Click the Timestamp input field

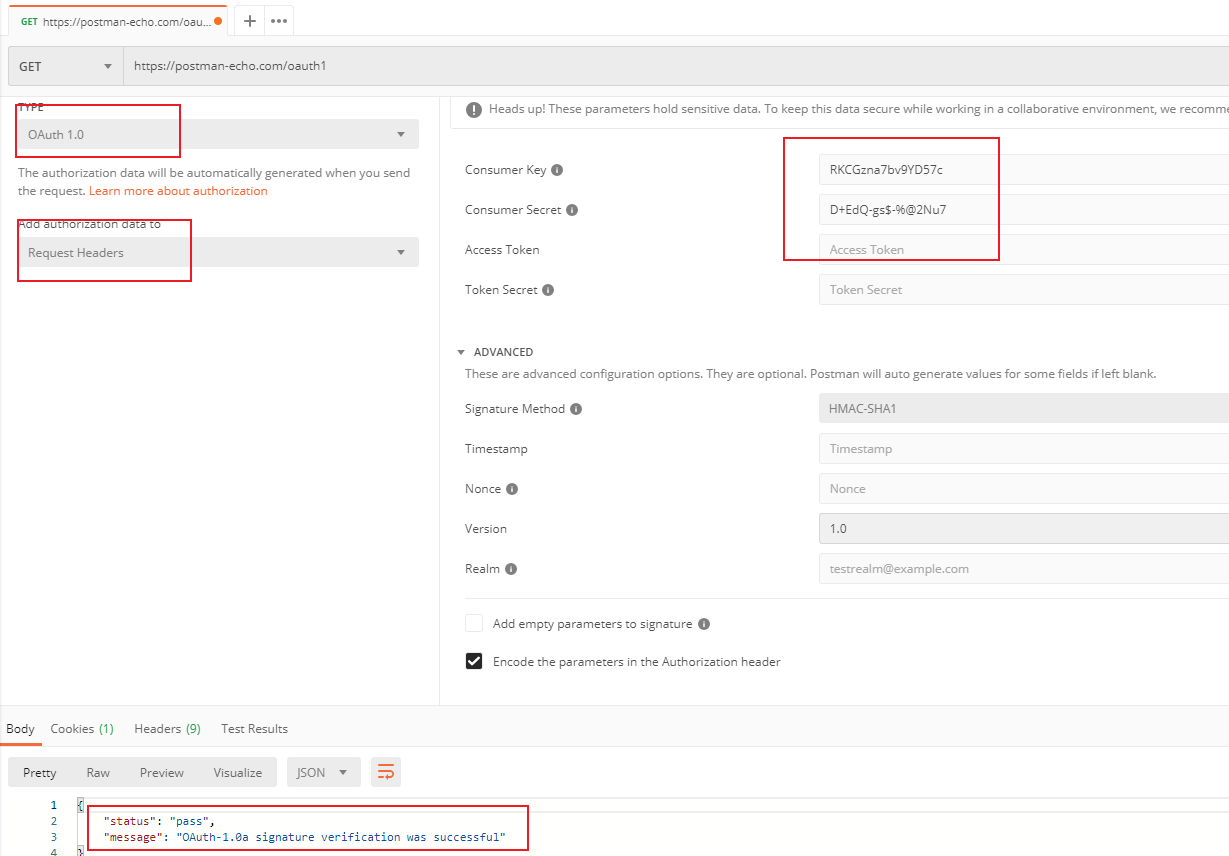pos(1023,449)
